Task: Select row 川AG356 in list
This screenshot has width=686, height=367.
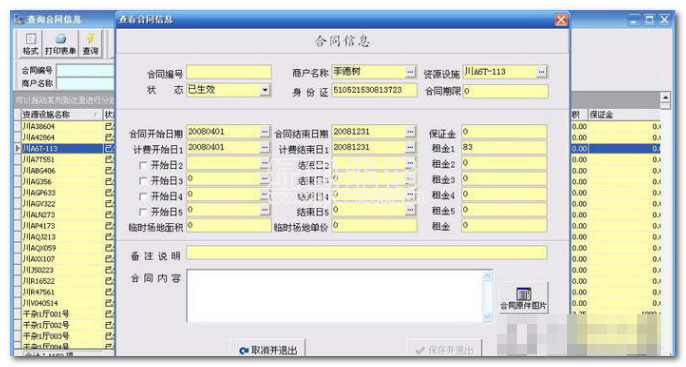Action: coord(62,182)
